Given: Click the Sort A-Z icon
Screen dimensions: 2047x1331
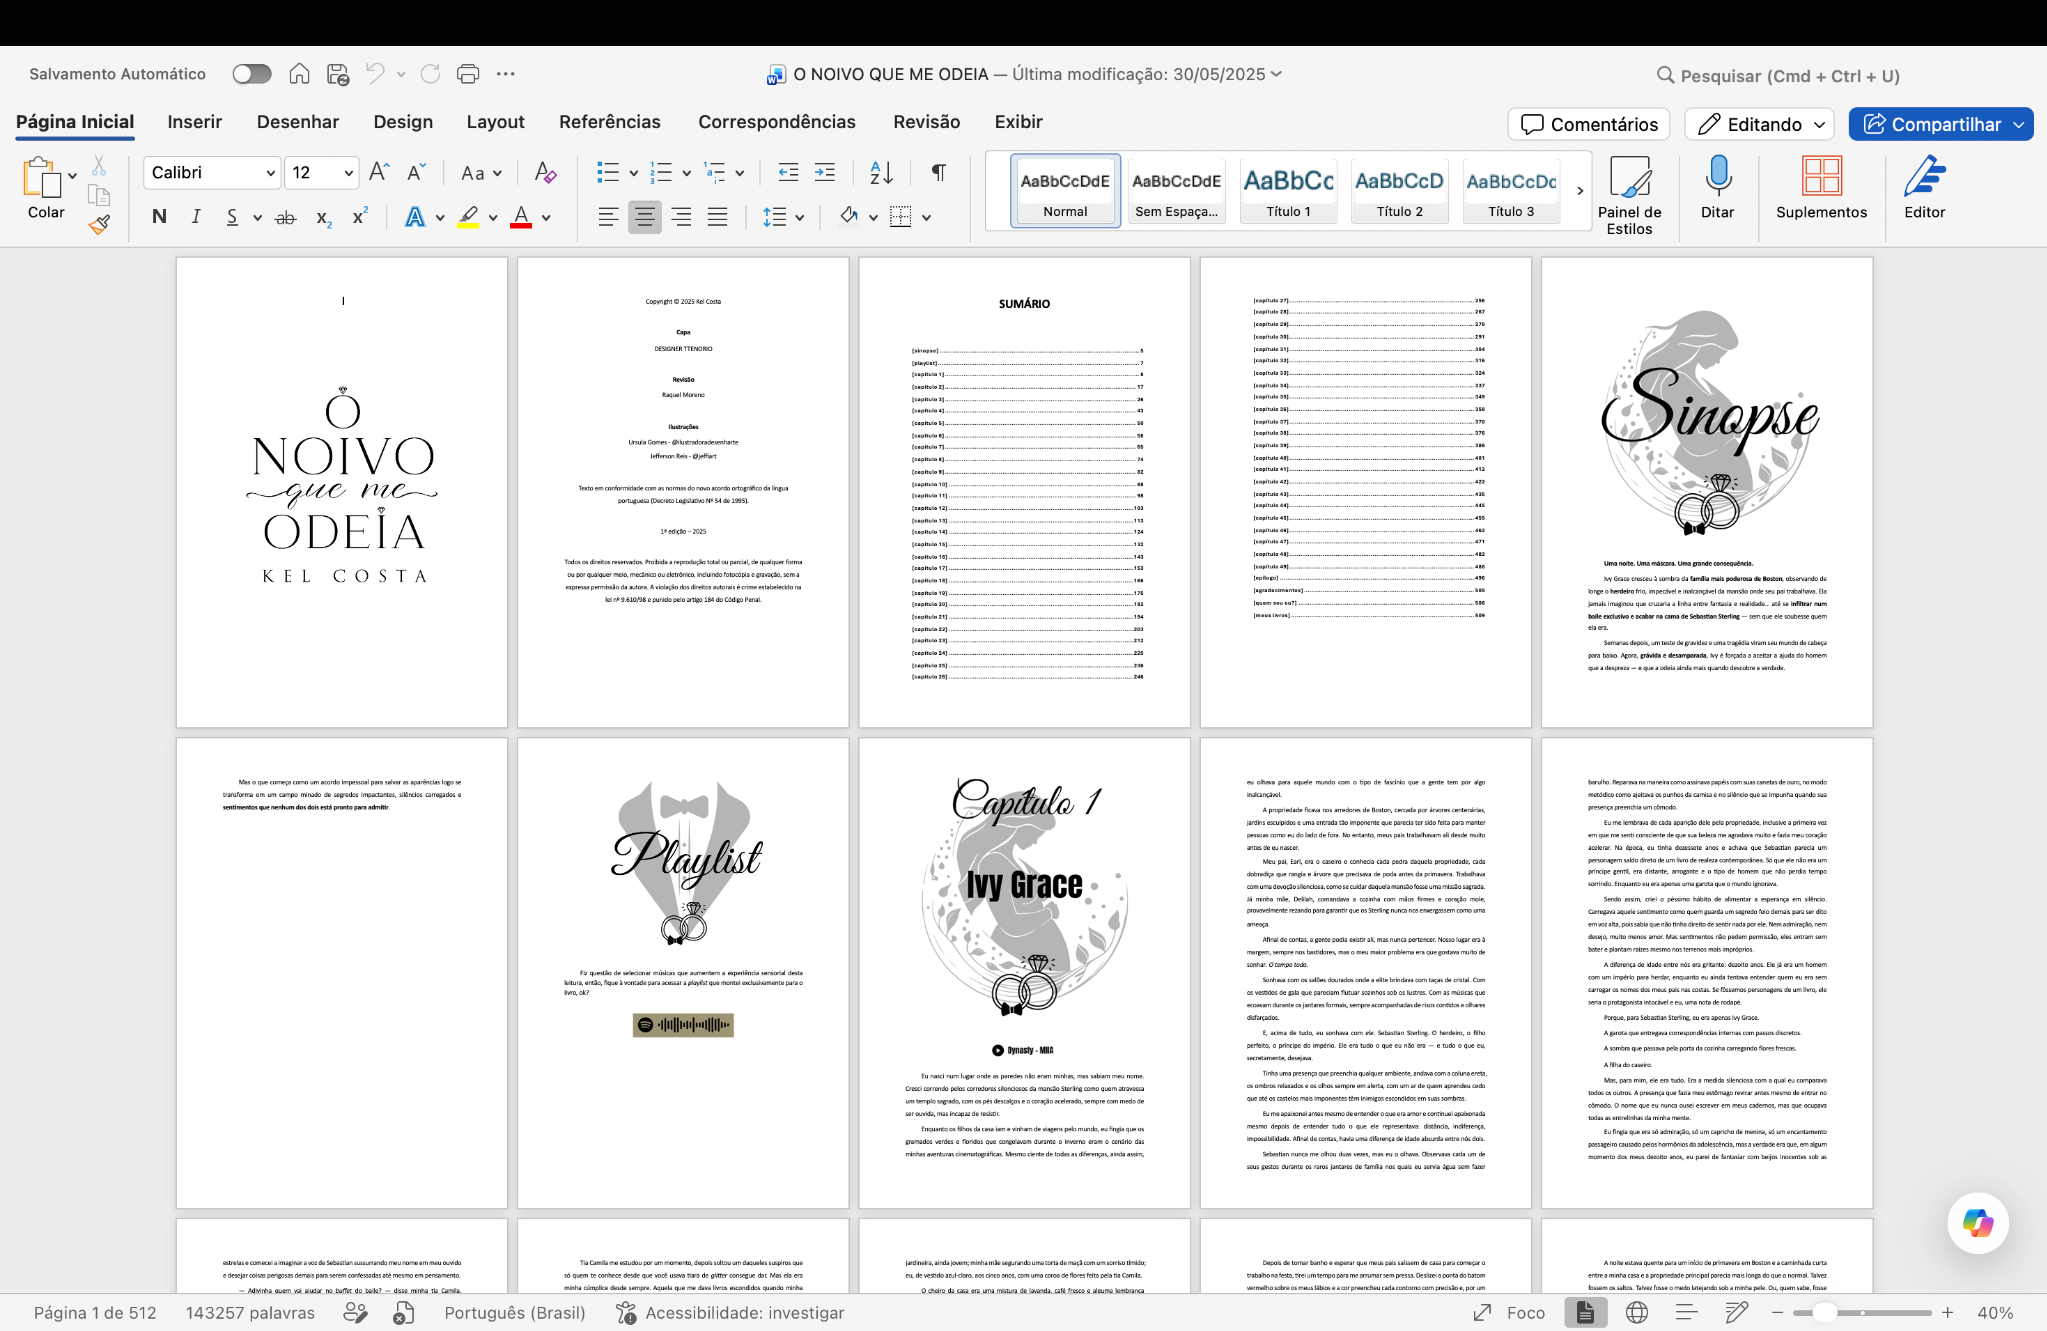Looking at the screenshot, I should tap(881, 173).
